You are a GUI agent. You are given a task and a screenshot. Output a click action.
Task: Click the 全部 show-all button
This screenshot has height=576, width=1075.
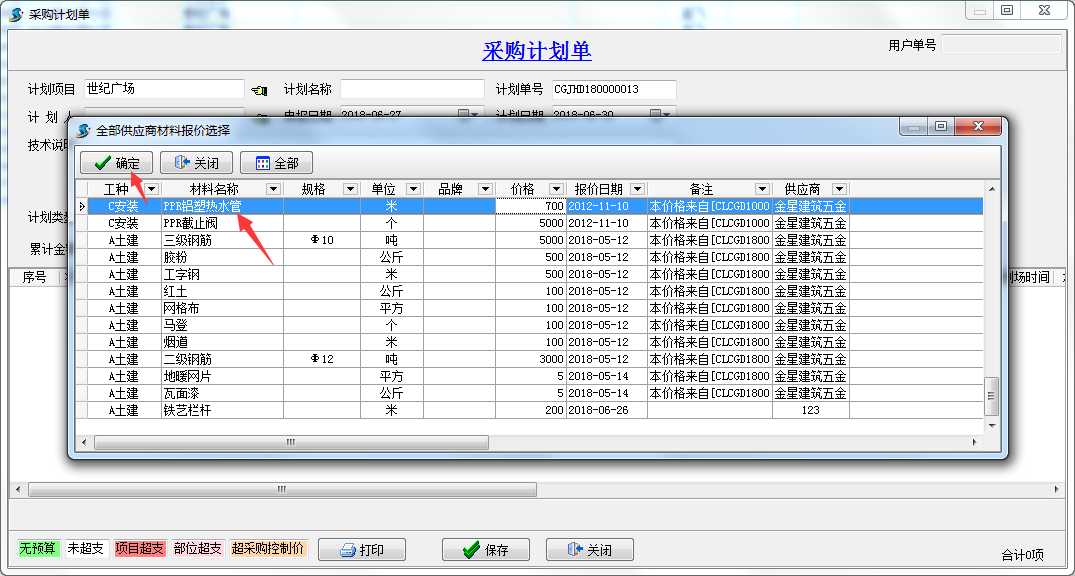click(276, 163)
